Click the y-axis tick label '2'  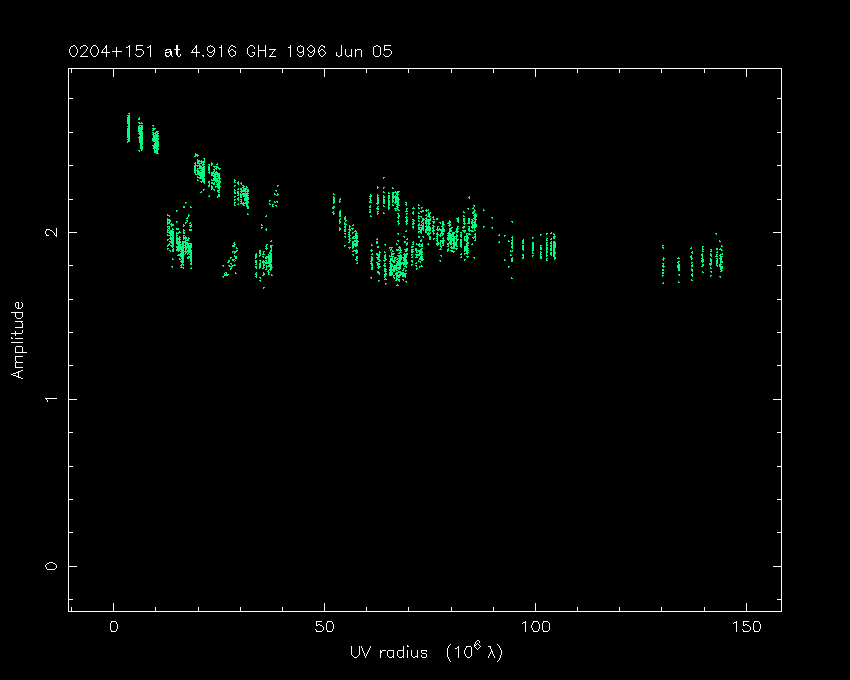(x=51, y=232)
